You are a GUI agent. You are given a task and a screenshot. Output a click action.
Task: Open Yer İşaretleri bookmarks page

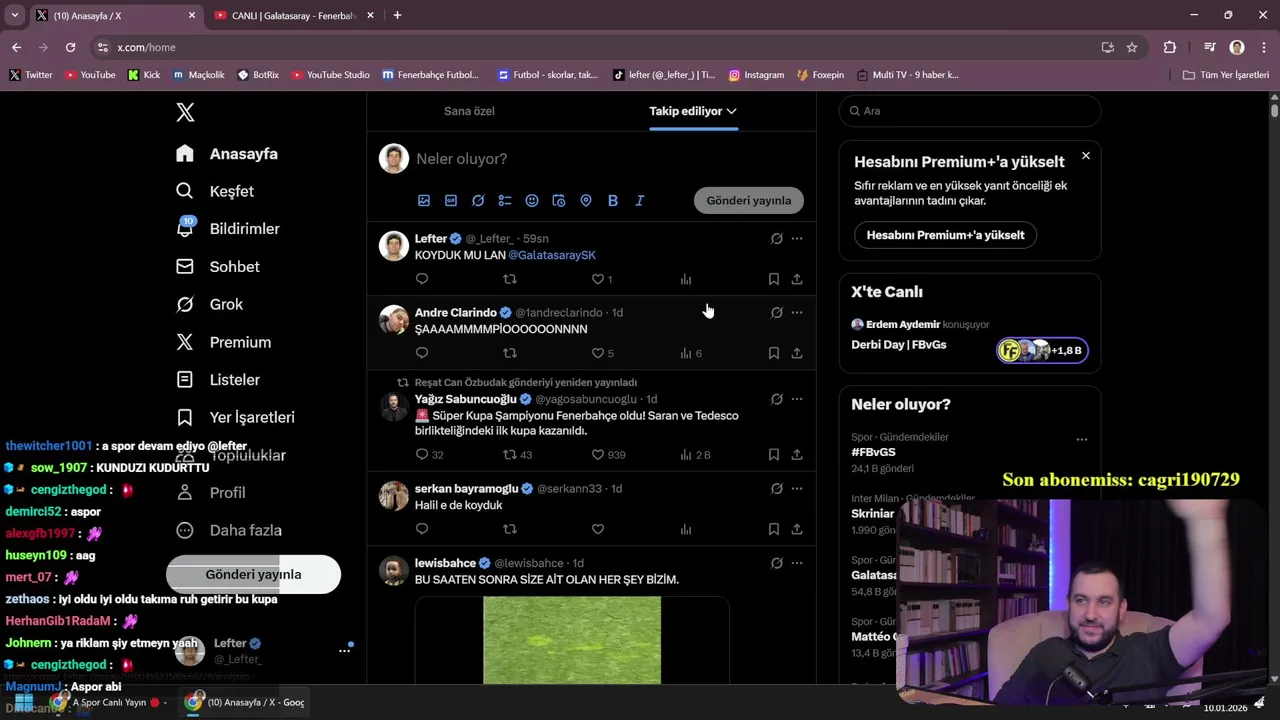(x=235, y=417)
